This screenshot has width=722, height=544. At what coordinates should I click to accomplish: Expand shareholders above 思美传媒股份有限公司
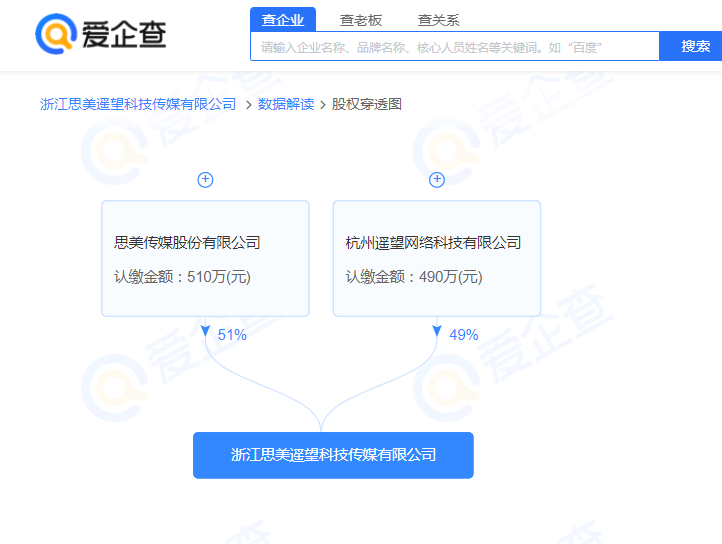[205, 180]
